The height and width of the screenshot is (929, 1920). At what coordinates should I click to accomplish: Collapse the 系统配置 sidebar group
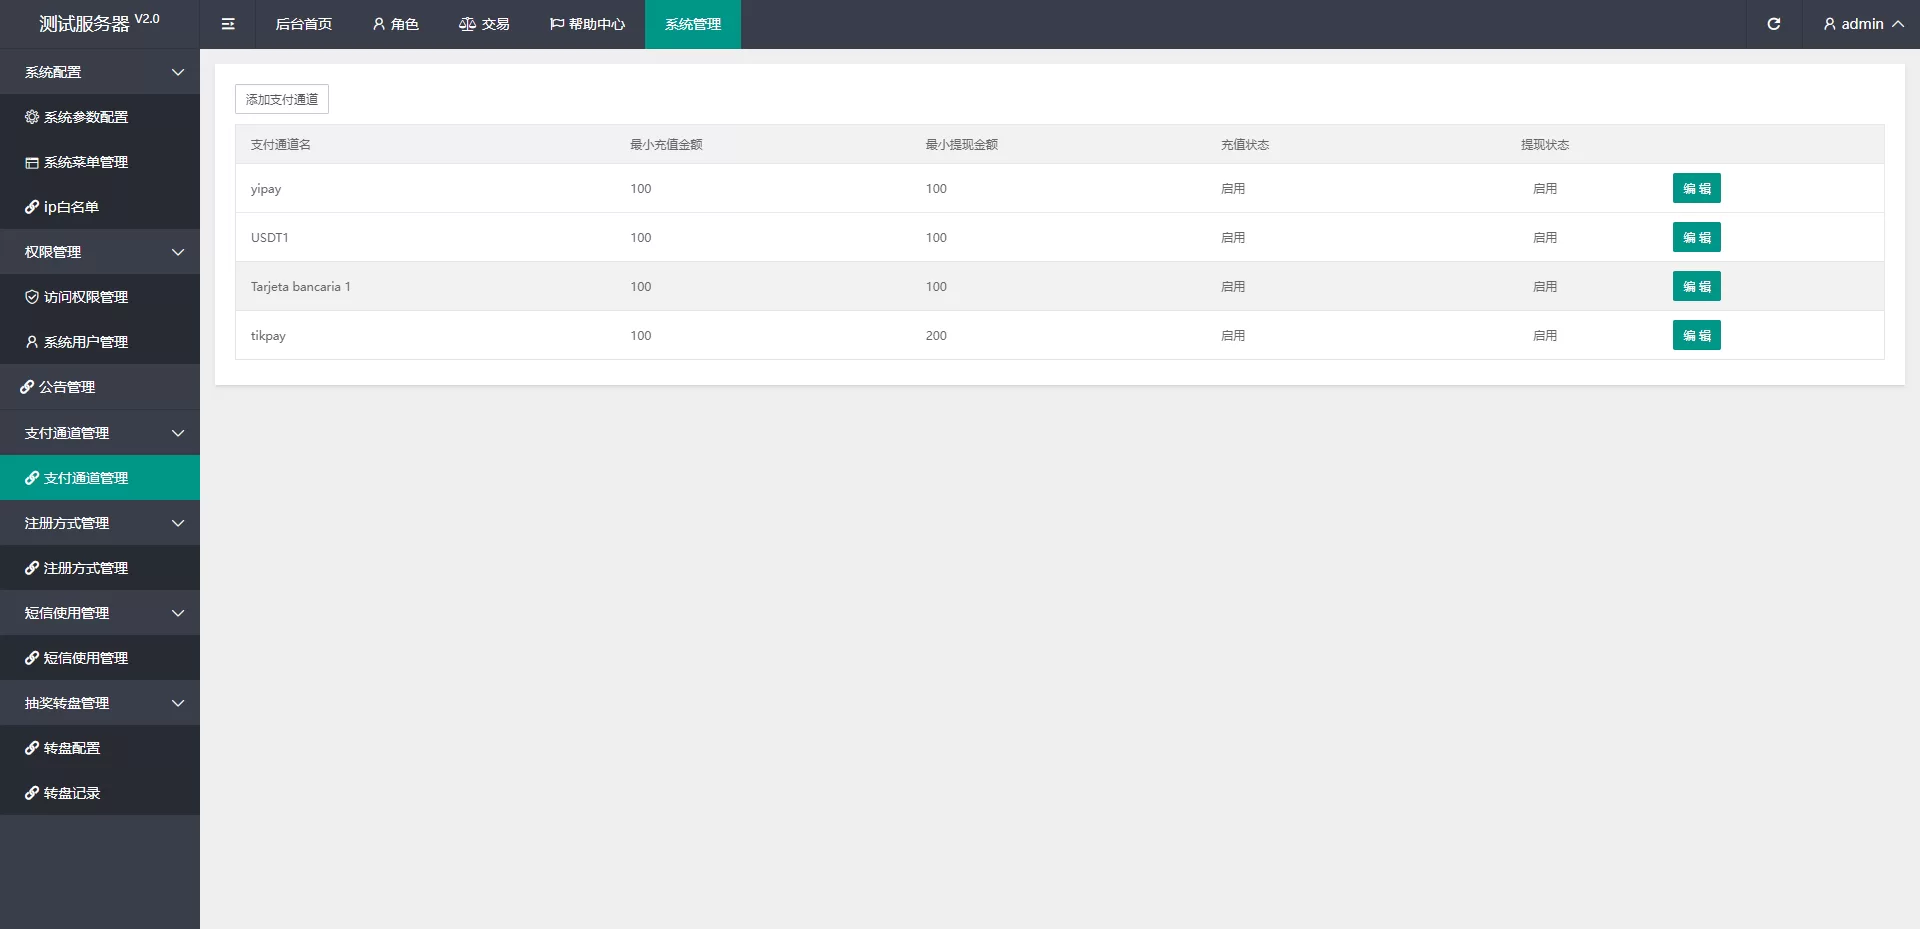(x=100, y=72)
